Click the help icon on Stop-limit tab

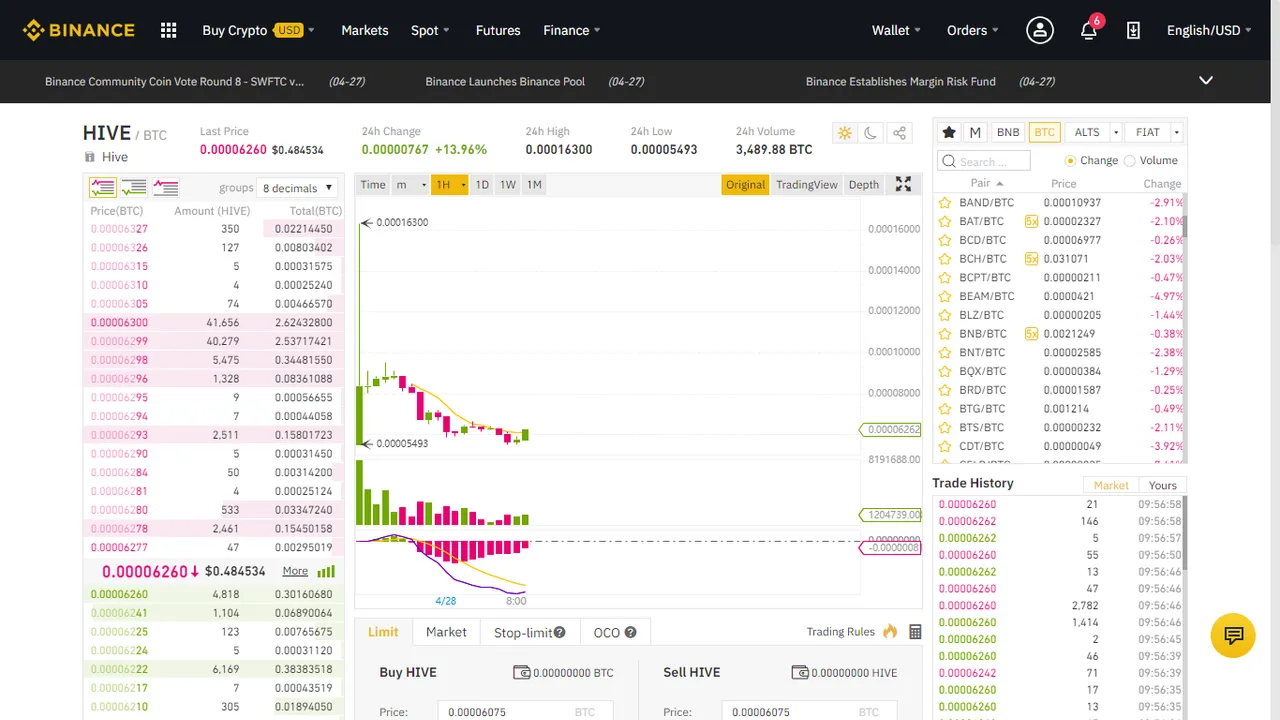pos(560,632)
